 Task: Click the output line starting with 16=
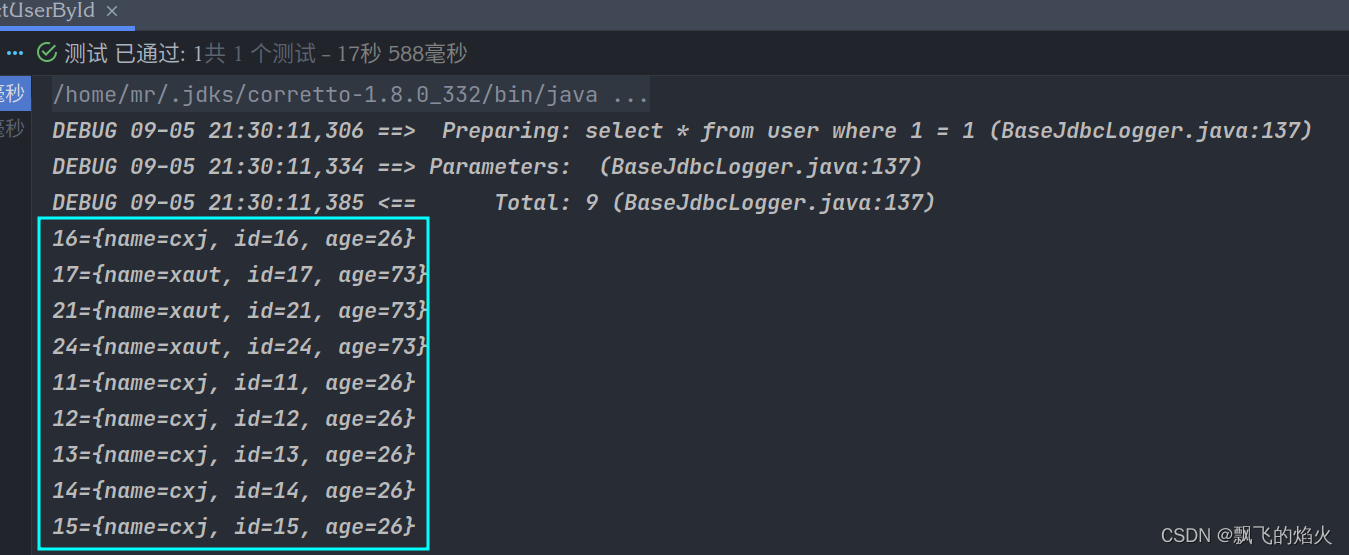coord(233,239)
